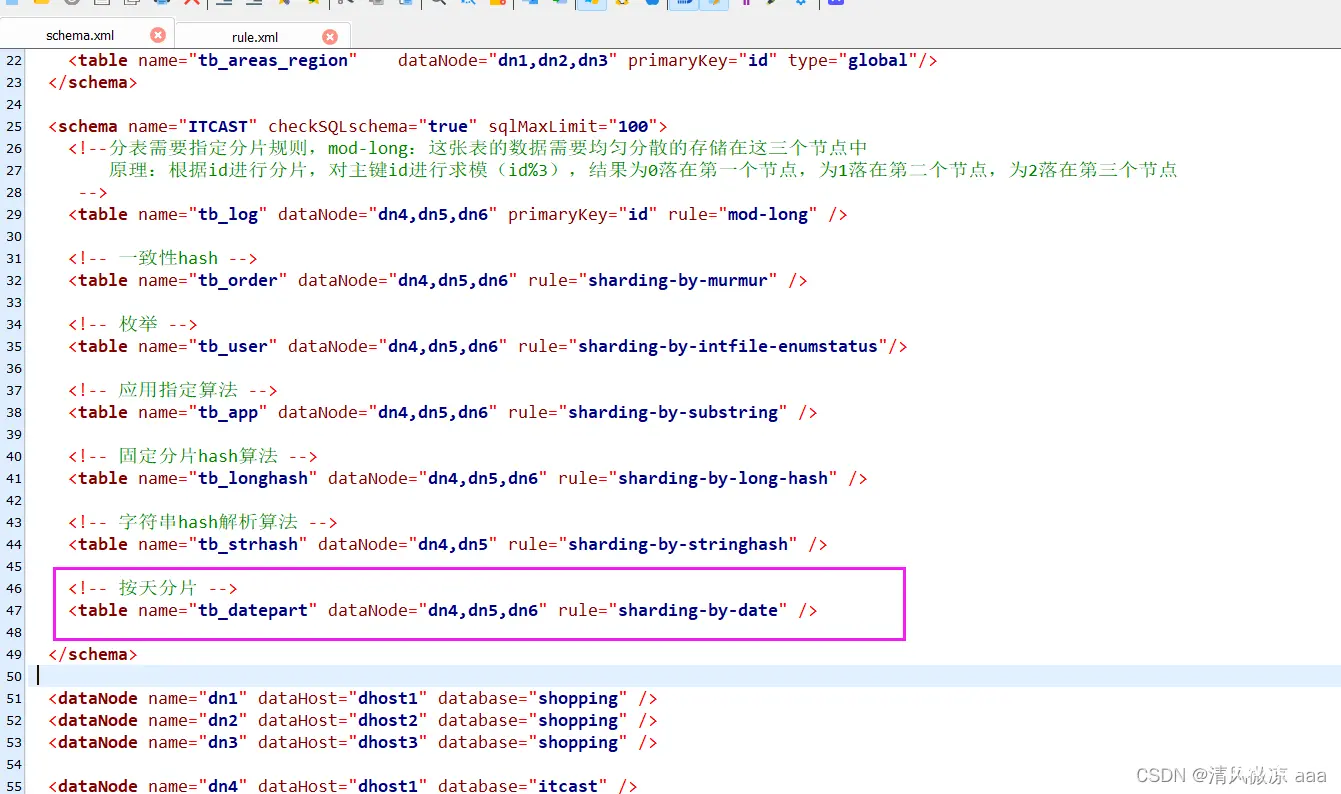Screen dimensions: 1341x794
Task: Select line number 47 in margin
Action: tap(13, 610)
